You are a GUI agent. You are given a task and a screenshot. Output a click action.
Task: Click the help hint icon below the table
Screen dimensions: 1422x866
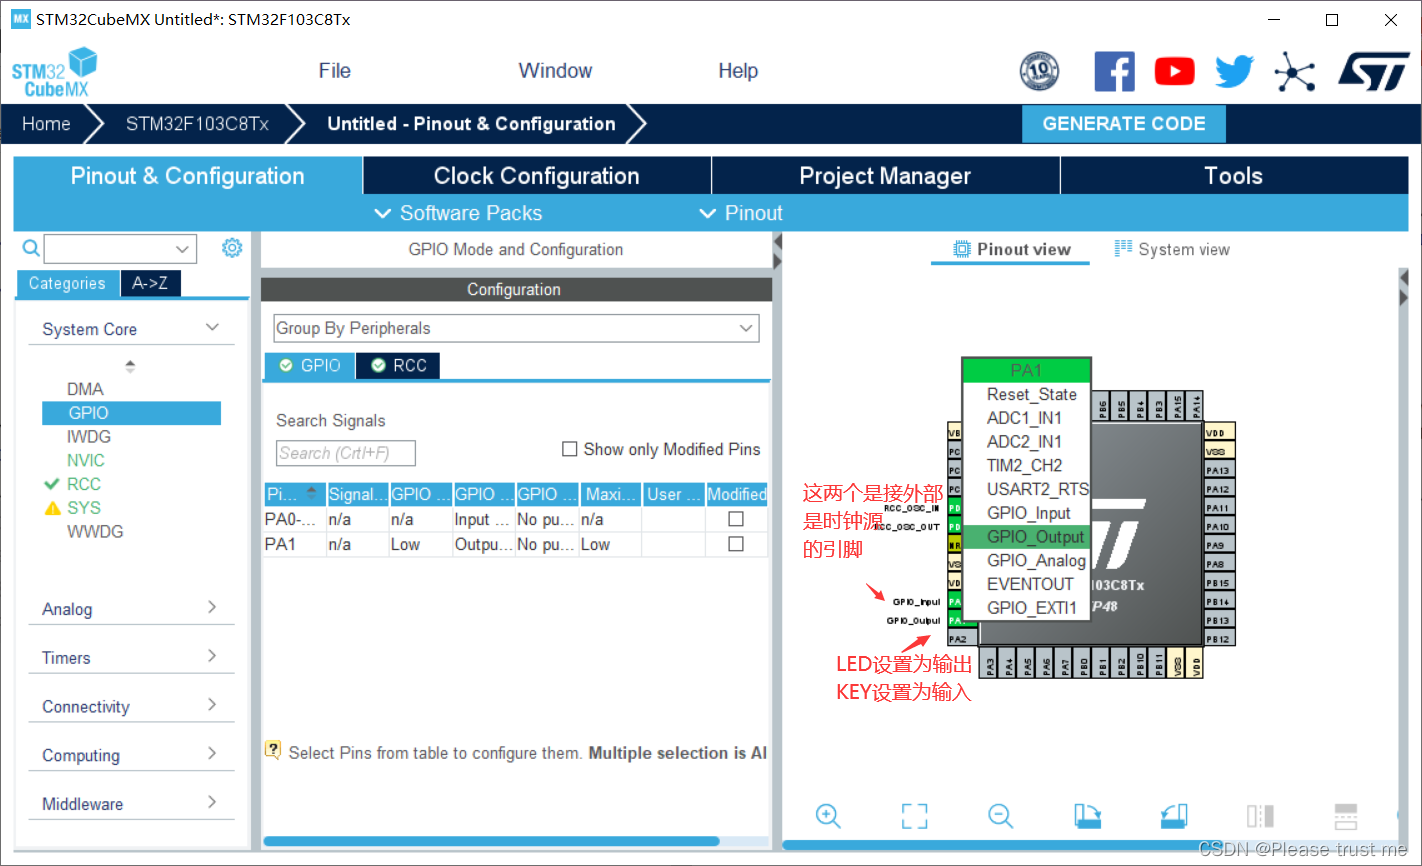[x=272, y=750]
